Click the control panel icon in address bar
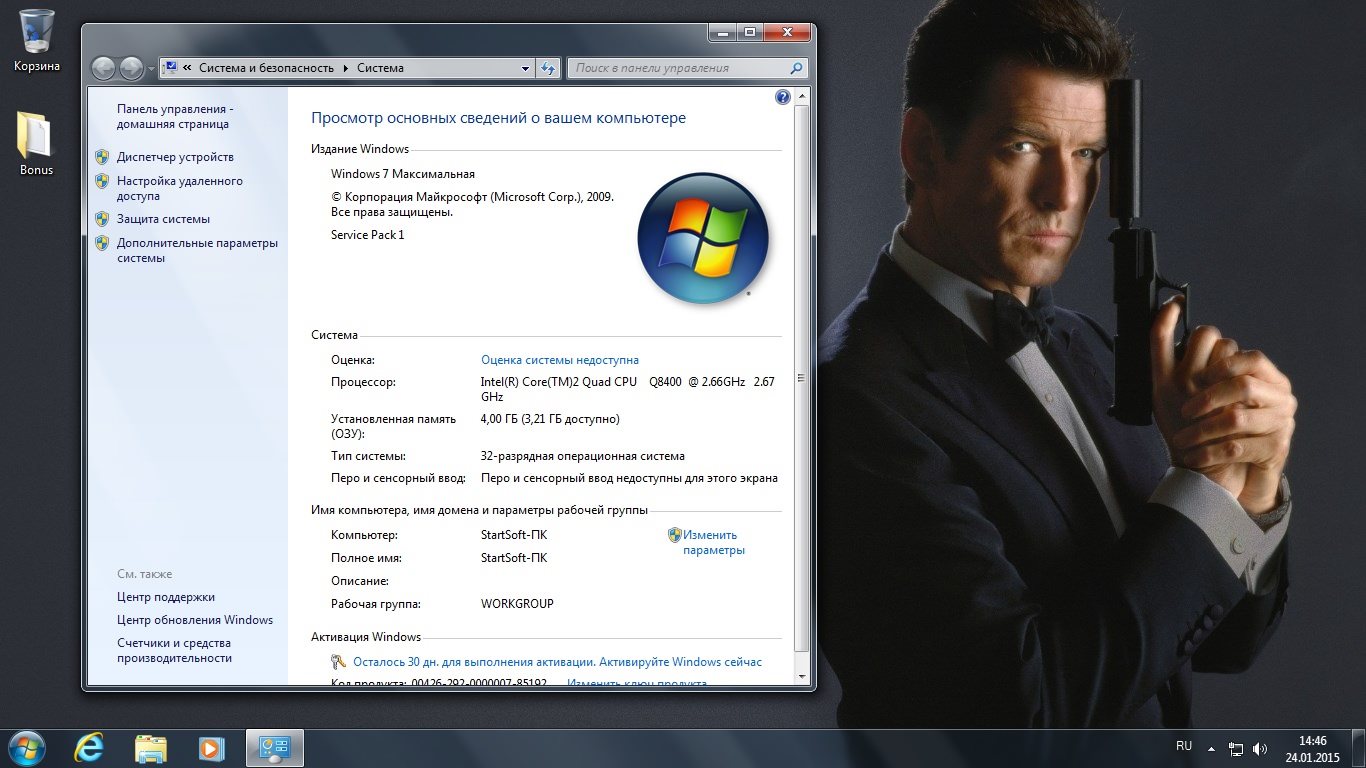This screenshot has width=1366, height=768. click(x=170, y=68)
